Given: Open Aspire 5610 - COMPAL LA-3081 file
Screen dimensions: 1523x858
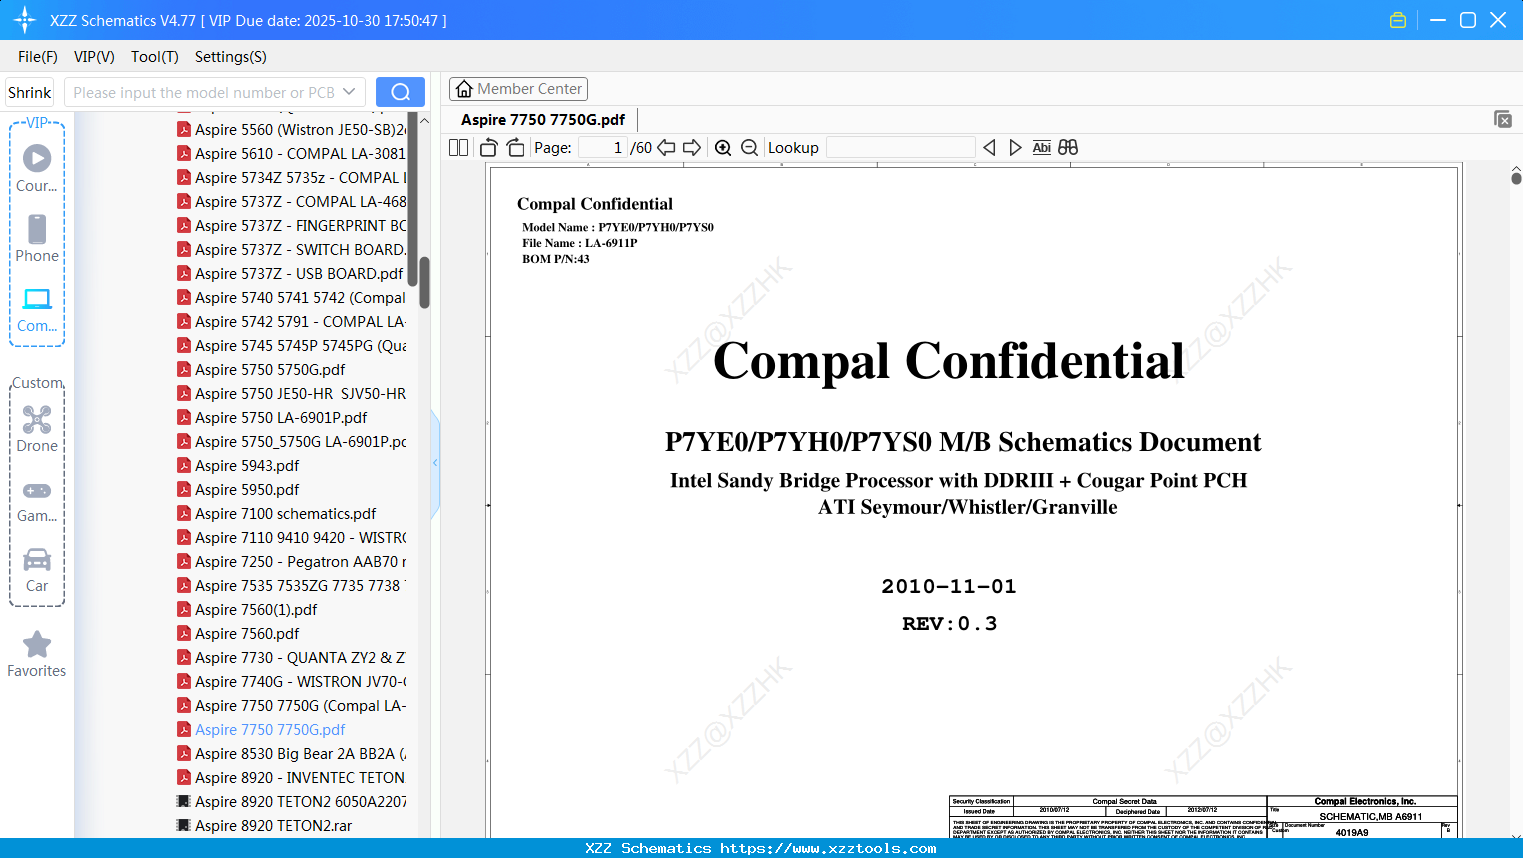Looking at the screenshot, I should click(x=291, y=154).
